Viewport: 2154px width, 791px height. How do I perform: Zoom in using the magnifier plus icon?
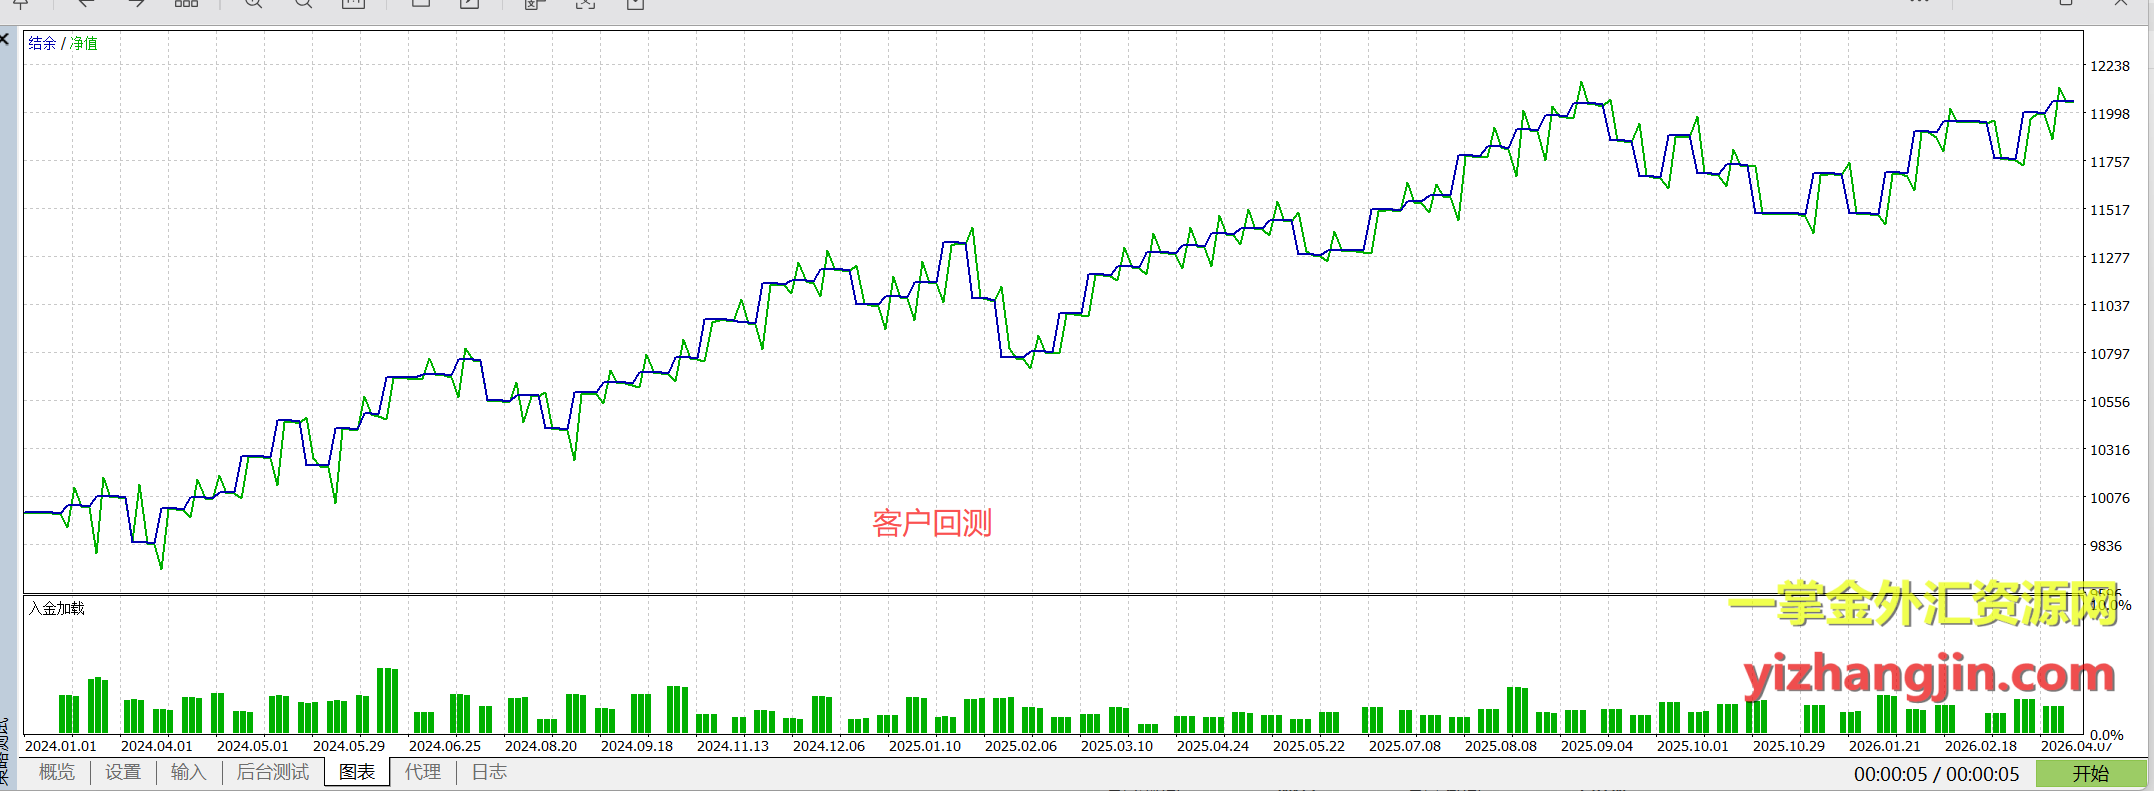coord(254,3)
